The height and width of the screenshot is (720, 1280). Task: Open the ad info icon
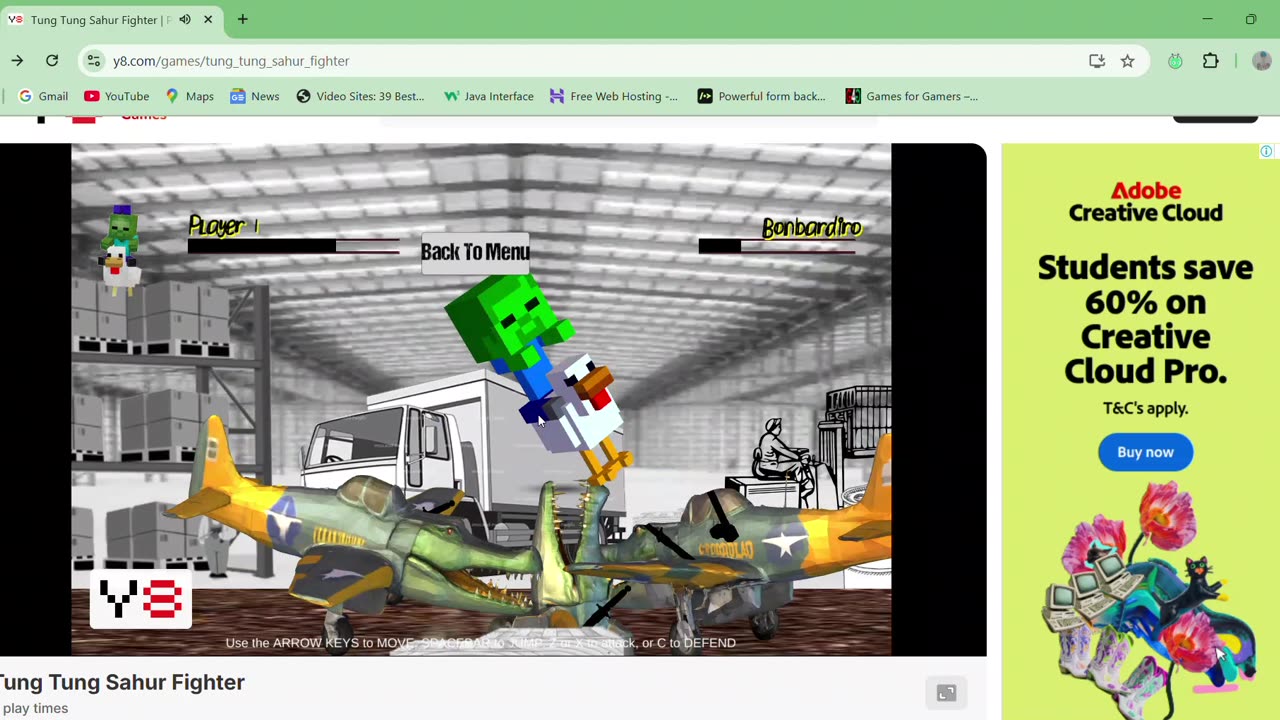(x=1266, y=152)
